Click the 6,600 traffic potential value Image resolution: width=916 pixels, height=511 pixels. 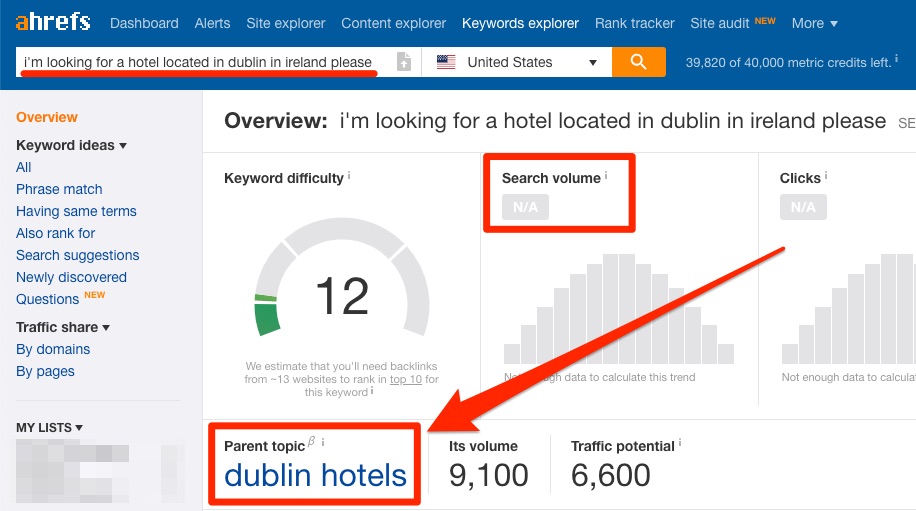[610, 475]
